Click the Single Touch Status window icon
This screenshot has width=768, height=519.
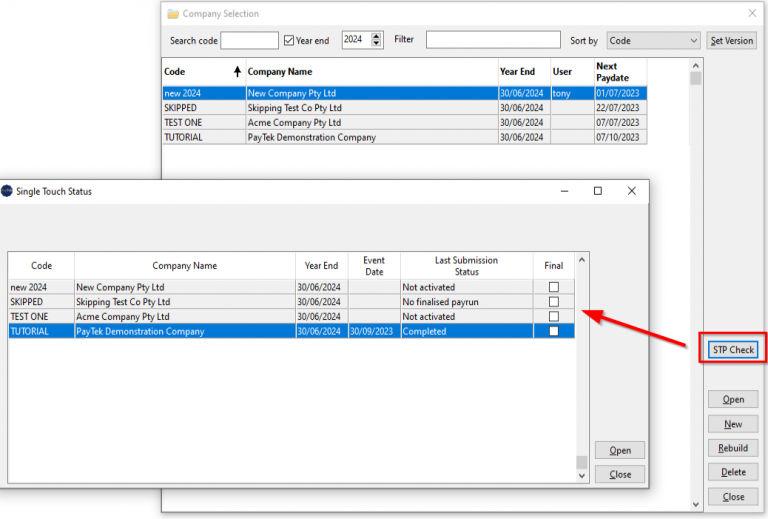[7, 191]
